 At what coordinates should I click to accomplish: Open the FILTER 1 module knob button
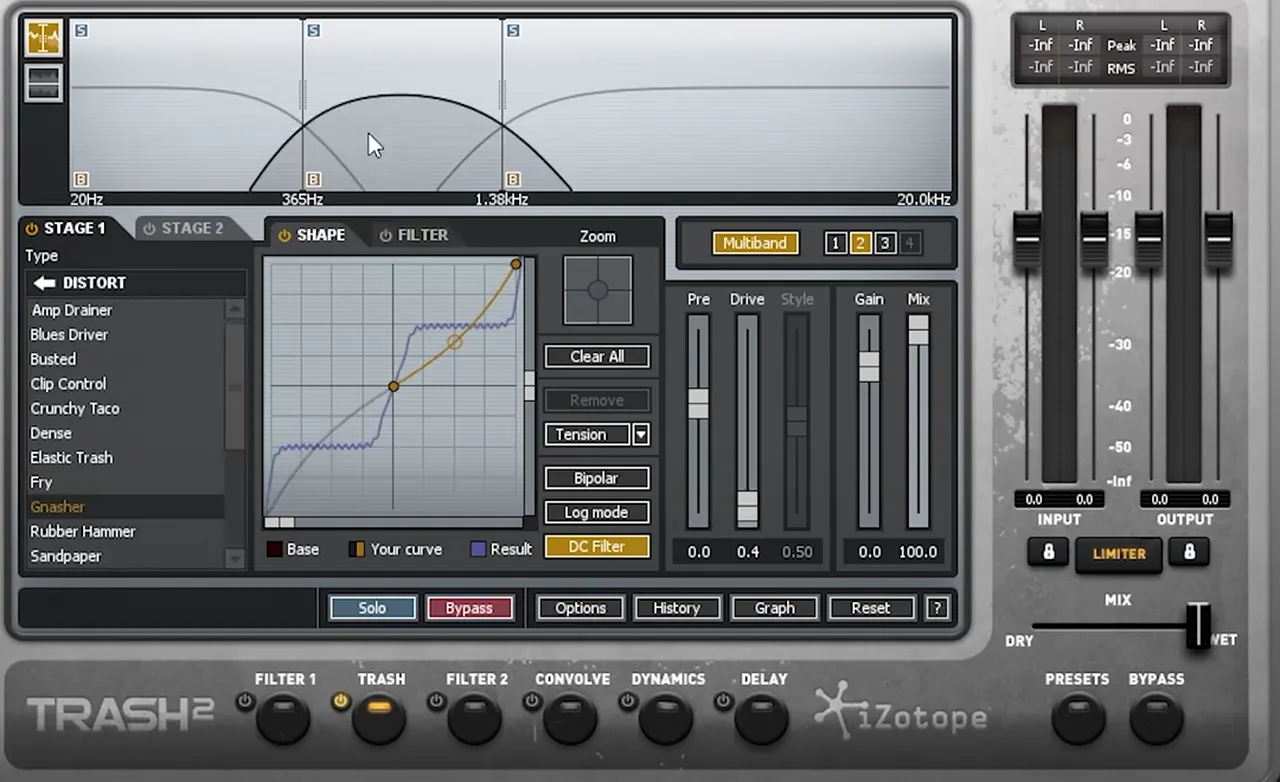[x=283, y=718]
